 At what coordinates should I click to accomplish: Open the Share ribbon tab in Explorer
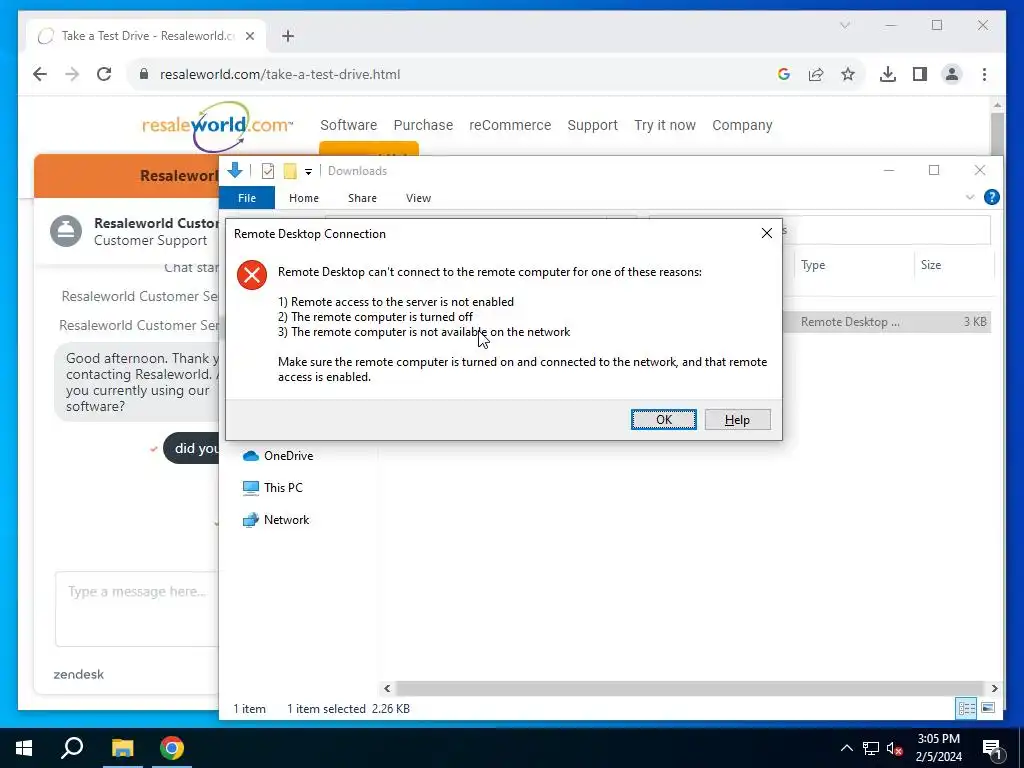[362, 198]
